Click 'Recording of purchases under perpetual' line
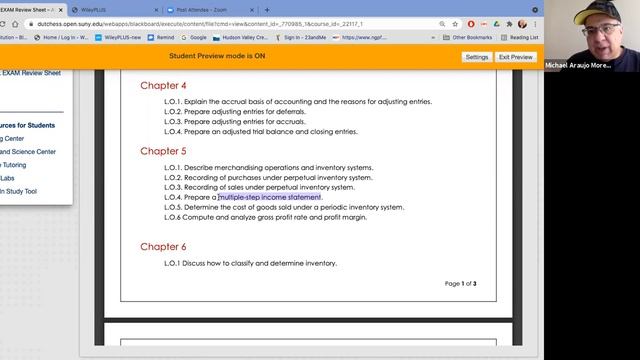 click(x=268, y=178)
